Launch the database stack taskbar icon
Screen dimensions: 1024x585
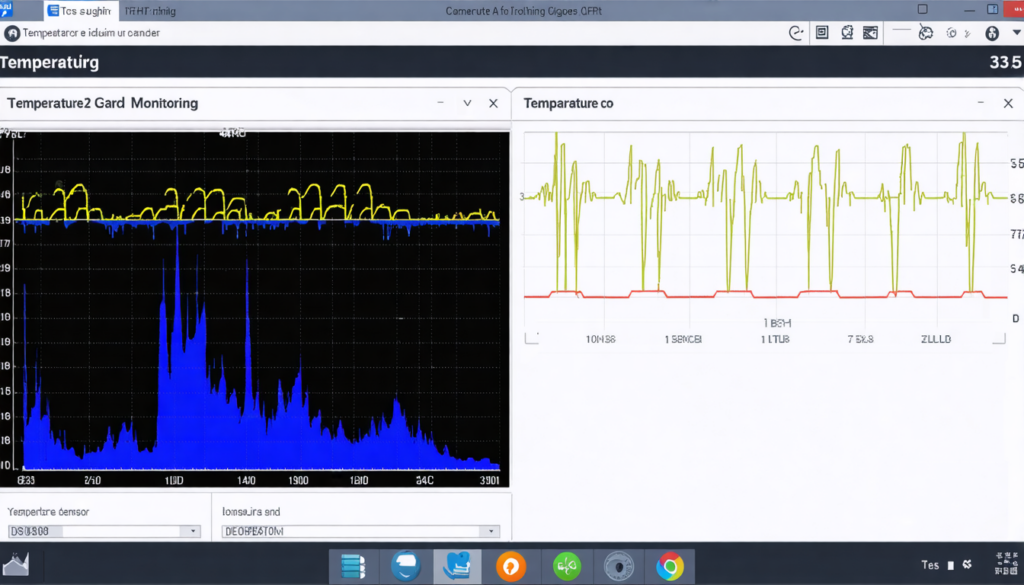pos(353,567)
